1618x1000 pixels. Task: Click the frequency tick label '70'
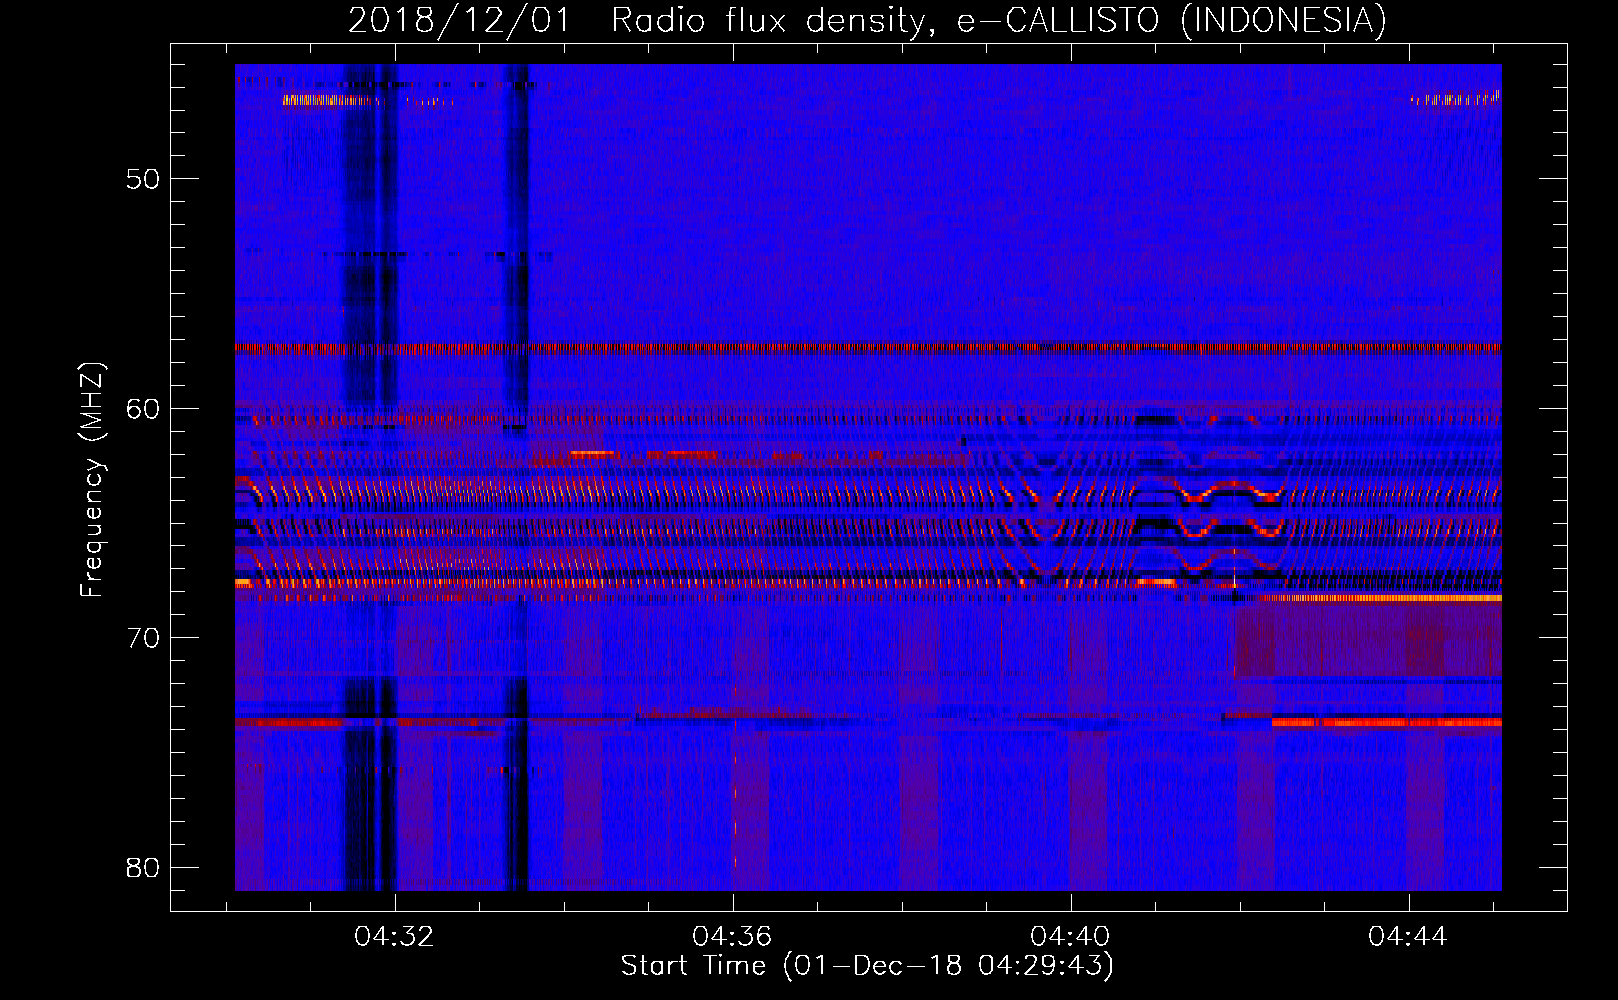click(143, 637)
